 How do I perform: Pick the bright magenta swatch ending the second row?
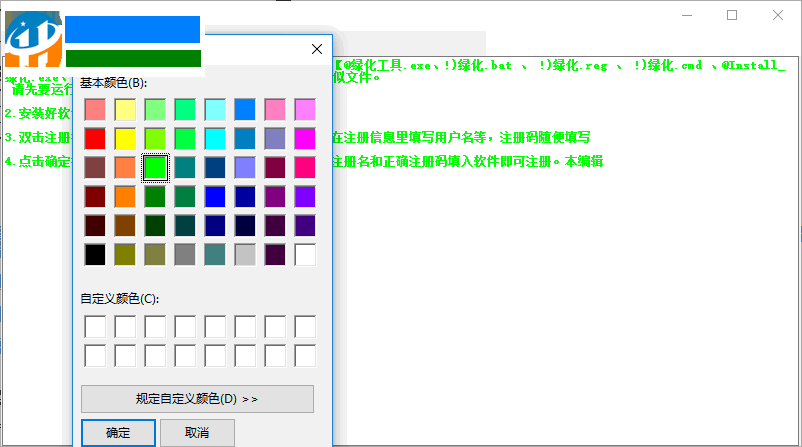tap(305, 139)
